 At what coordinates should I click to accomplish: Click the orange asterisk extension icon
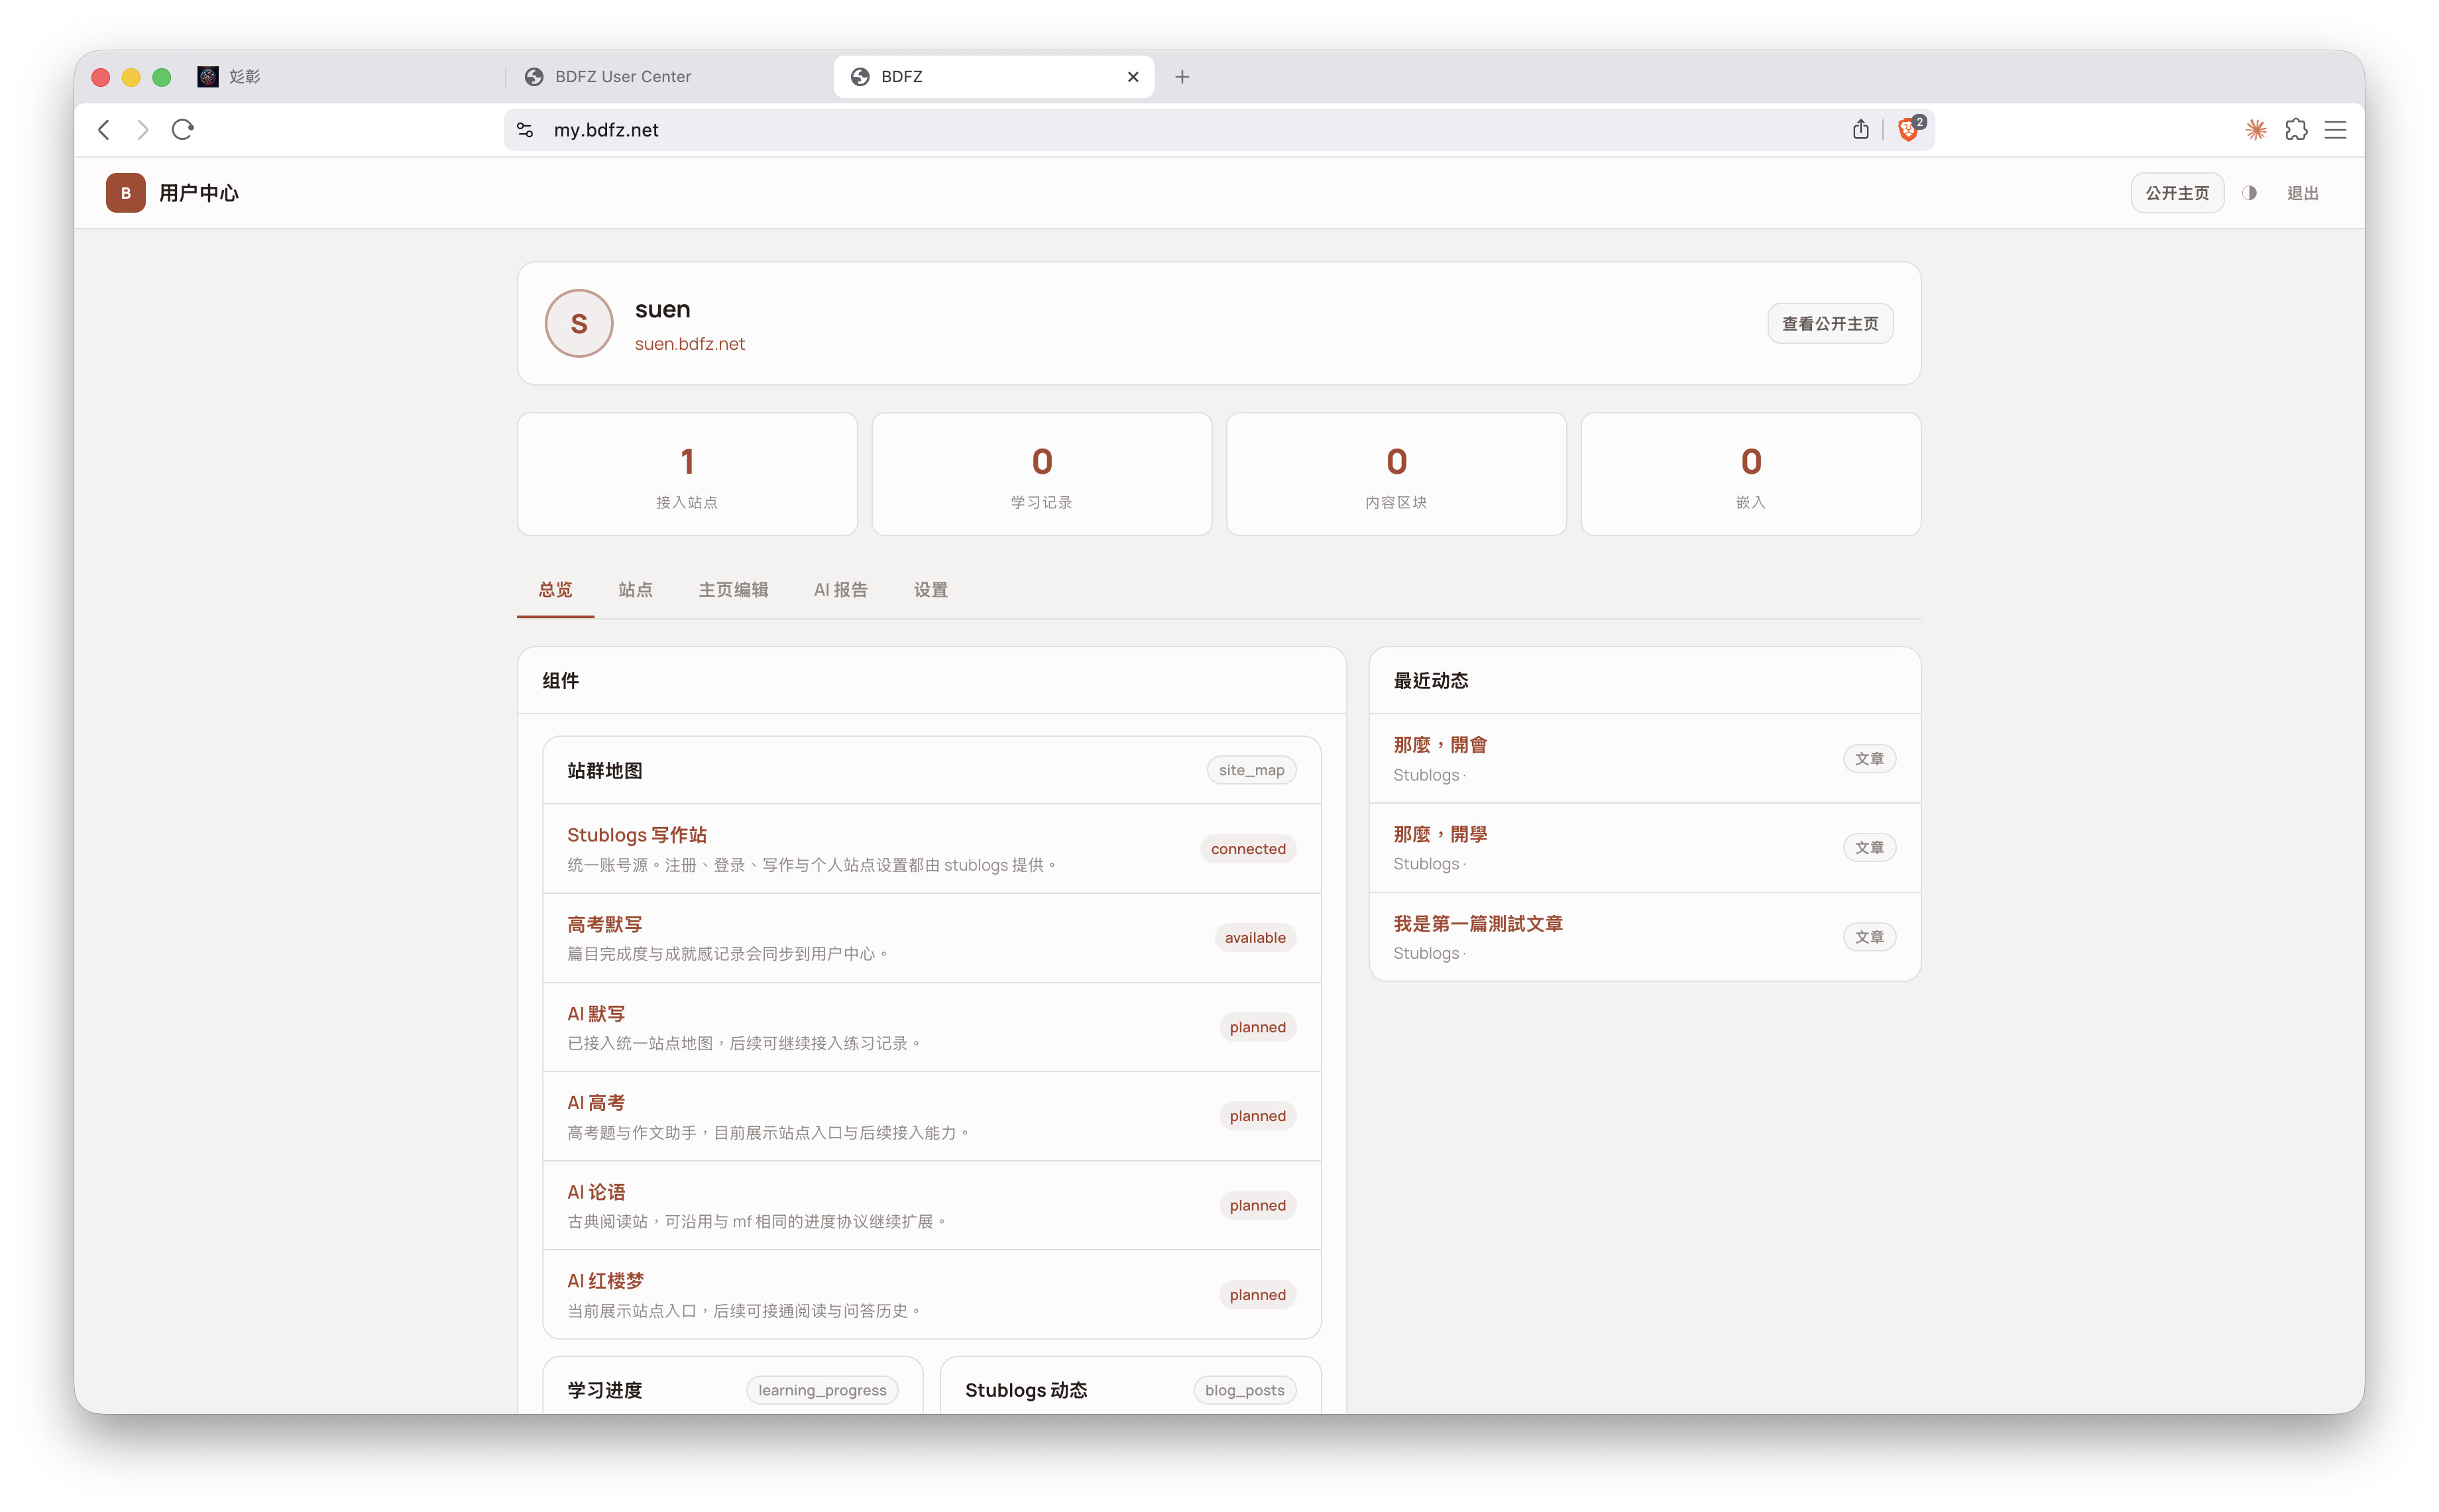click(2256, 130)
